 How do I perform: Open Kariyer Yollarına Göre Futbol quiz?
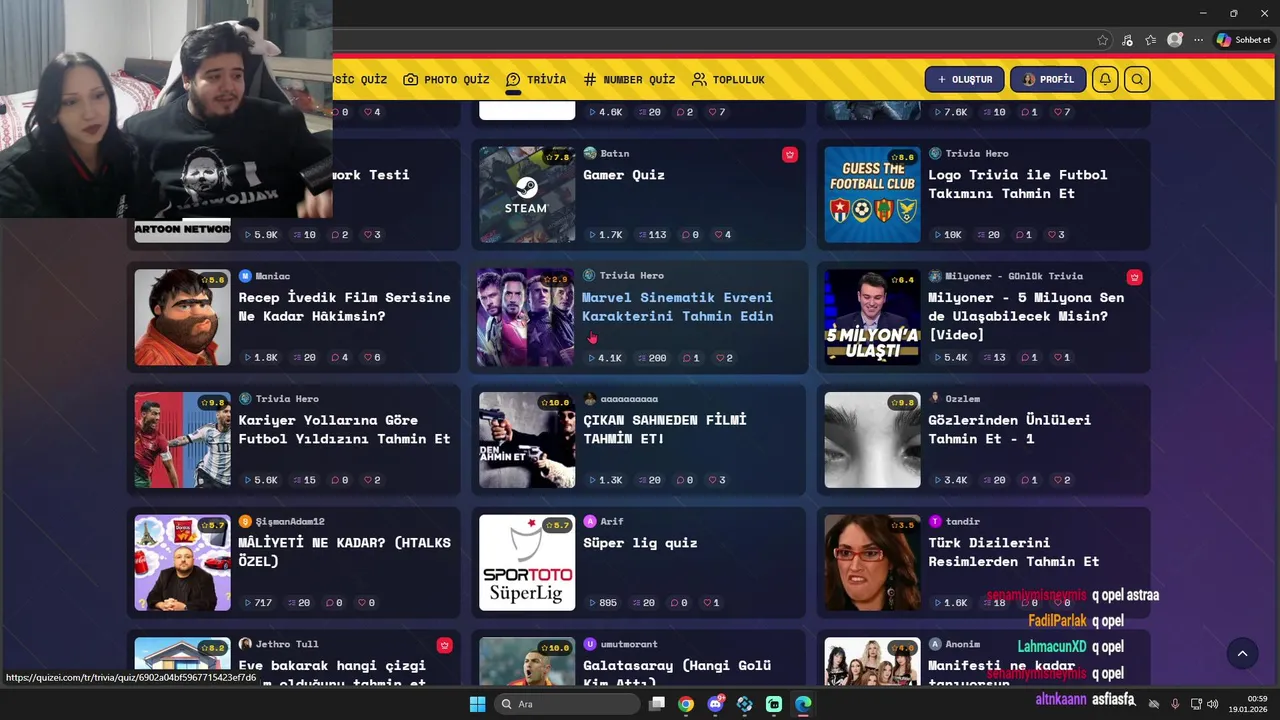coord(344,429)
